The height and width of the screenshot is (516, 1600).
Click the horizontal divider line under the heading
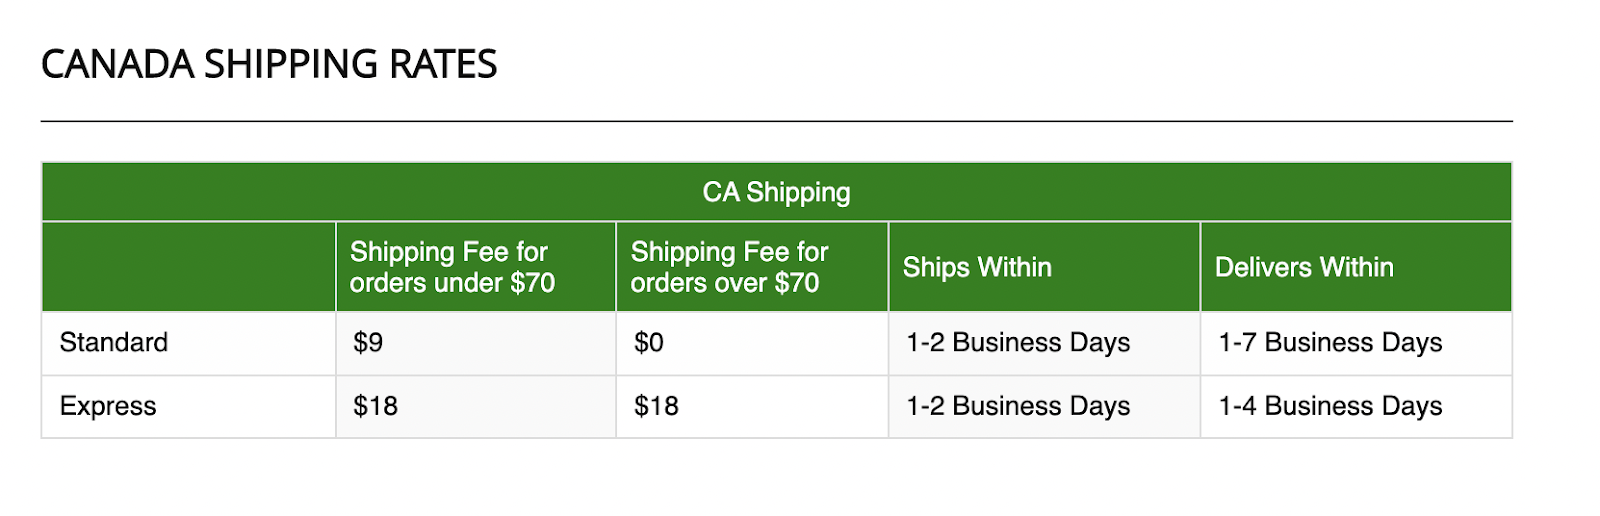776,121
